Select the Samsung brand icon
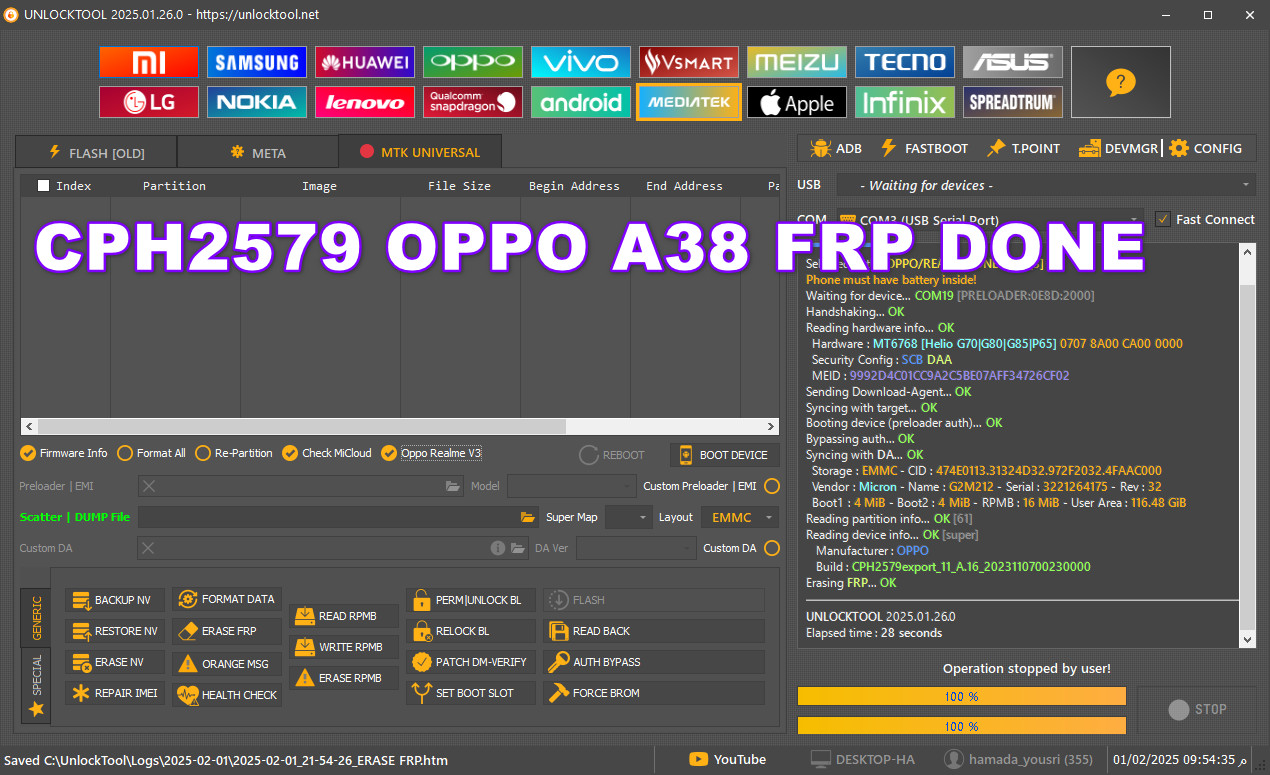This screenshot has width=1270, height=775. click(257, 62)
